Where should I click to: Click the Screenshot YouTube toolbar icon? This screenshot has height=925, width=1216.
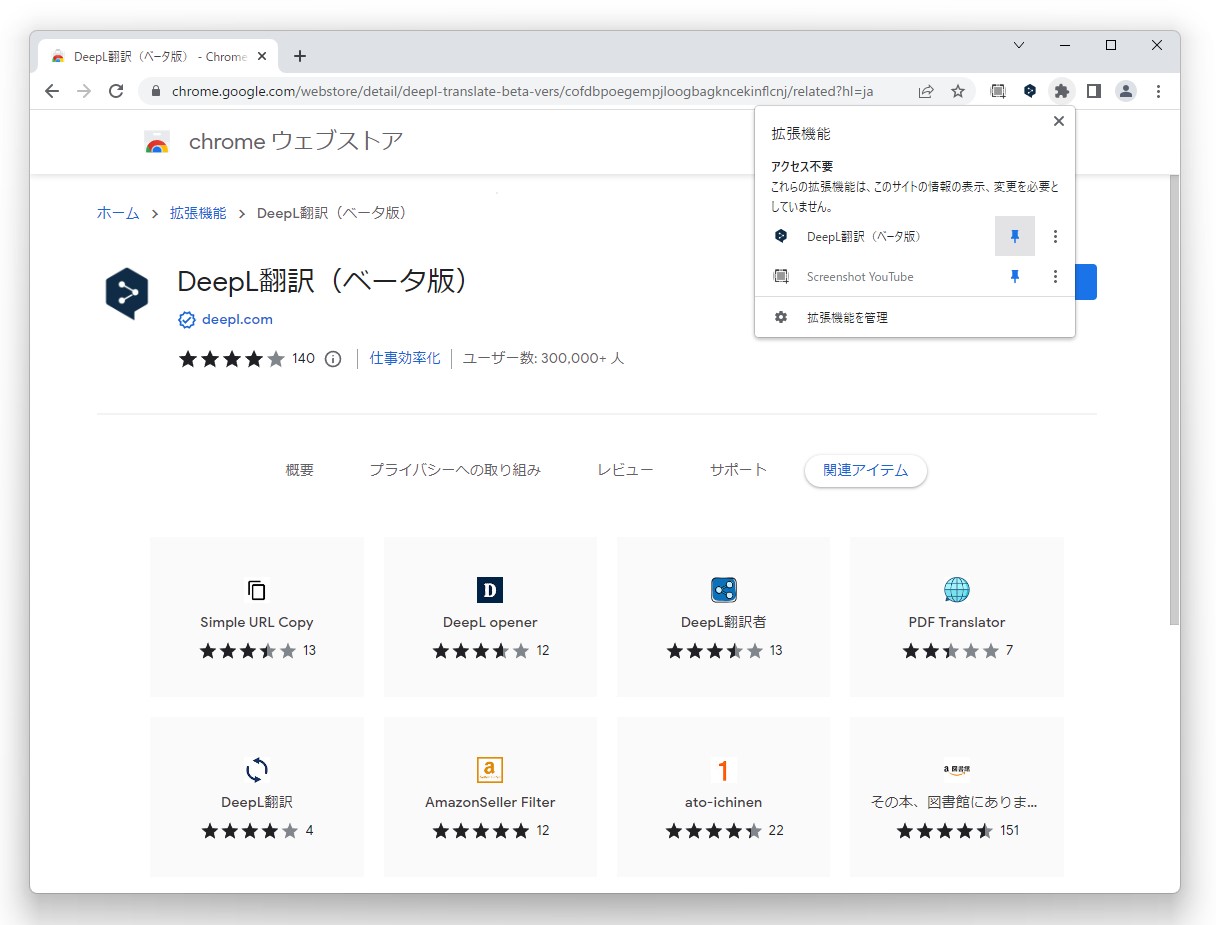pyautogui.click(x=997, y=91)
